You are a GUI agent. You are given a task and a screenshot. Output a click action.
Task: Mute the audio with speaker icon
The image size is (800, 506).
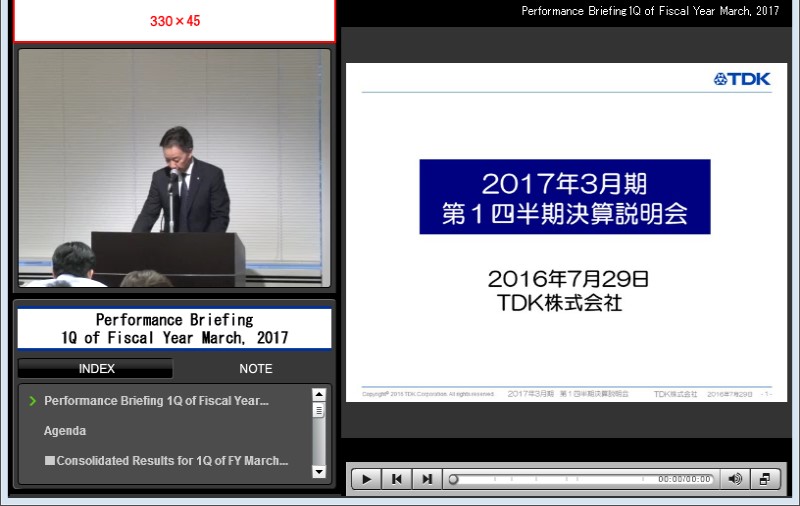point(735,479)
